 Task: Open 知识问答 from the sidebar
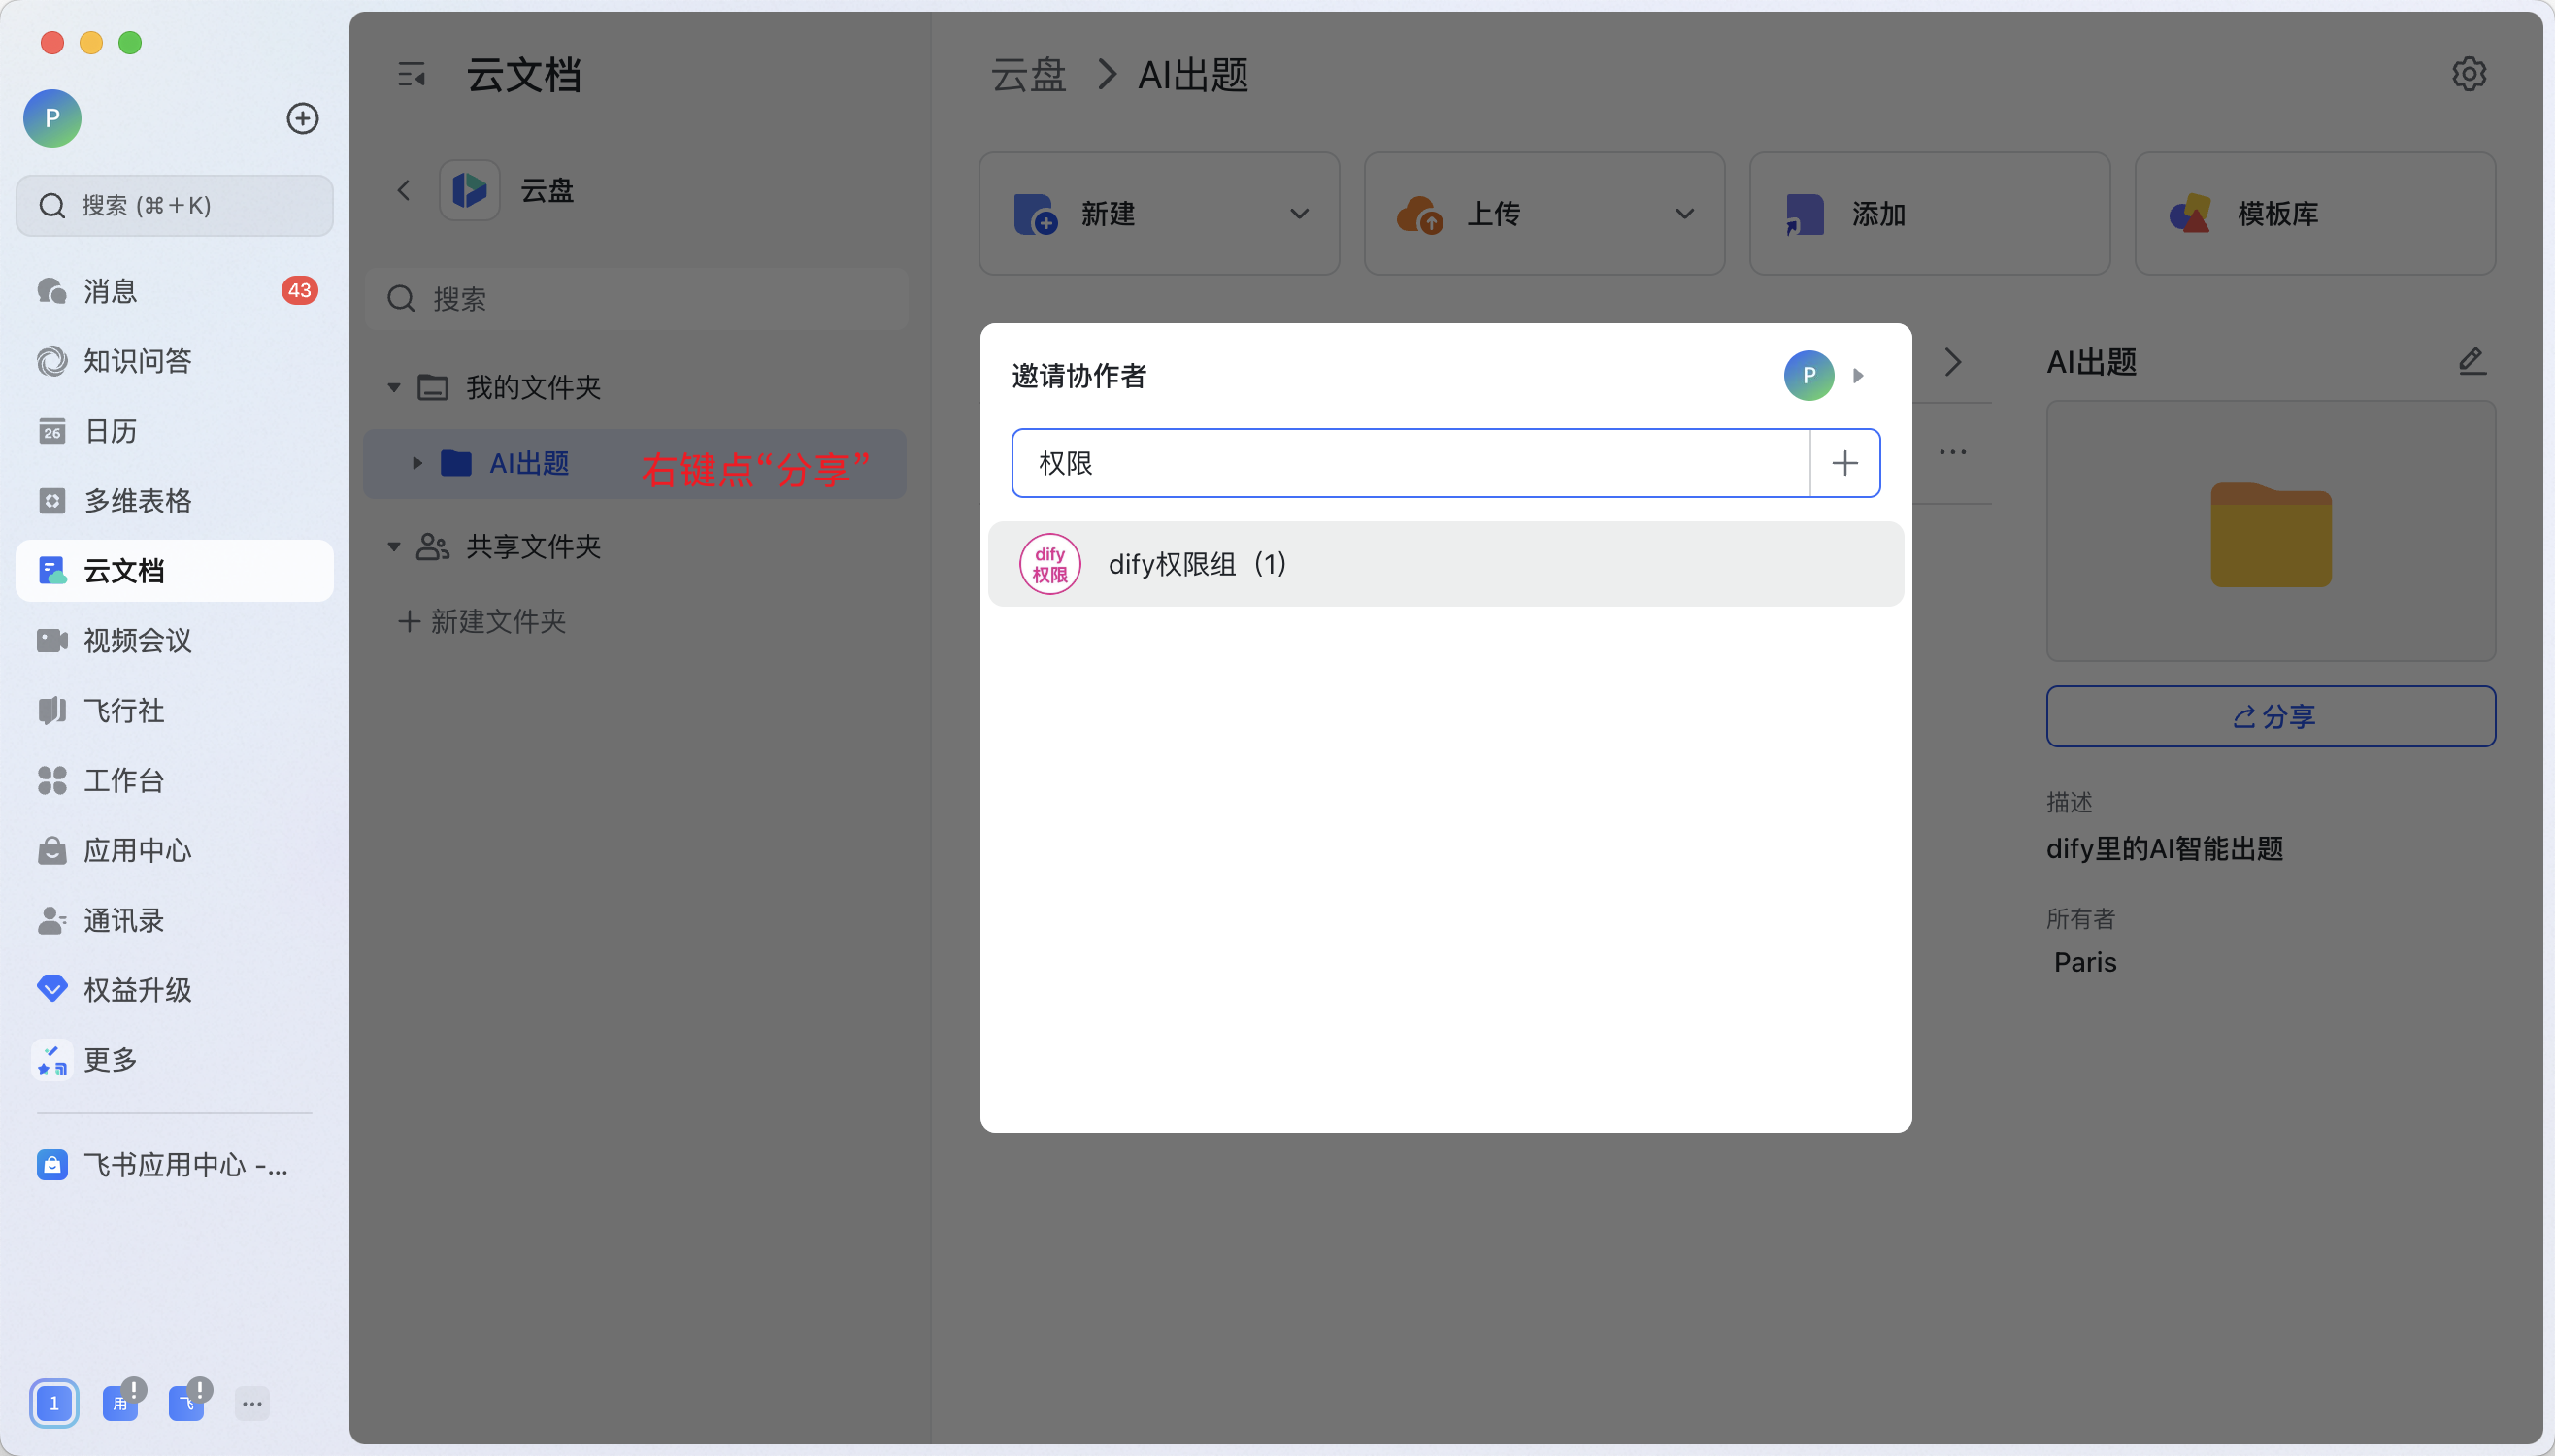click(137, 361)
